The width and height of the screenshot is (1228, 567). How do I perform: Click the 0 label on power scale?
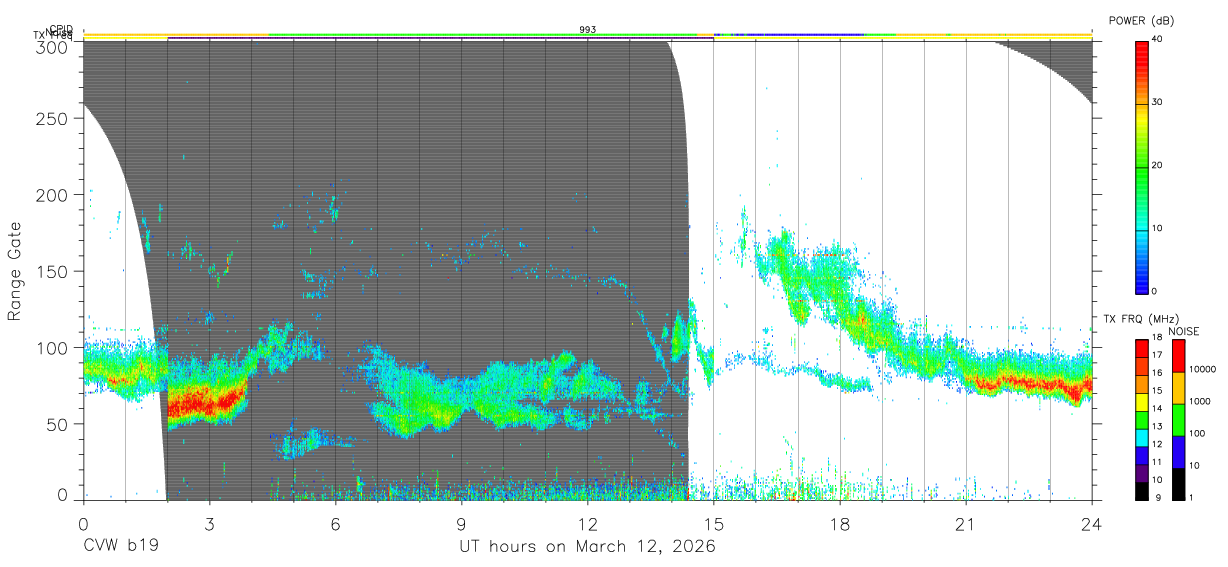tap(1153, 291)
